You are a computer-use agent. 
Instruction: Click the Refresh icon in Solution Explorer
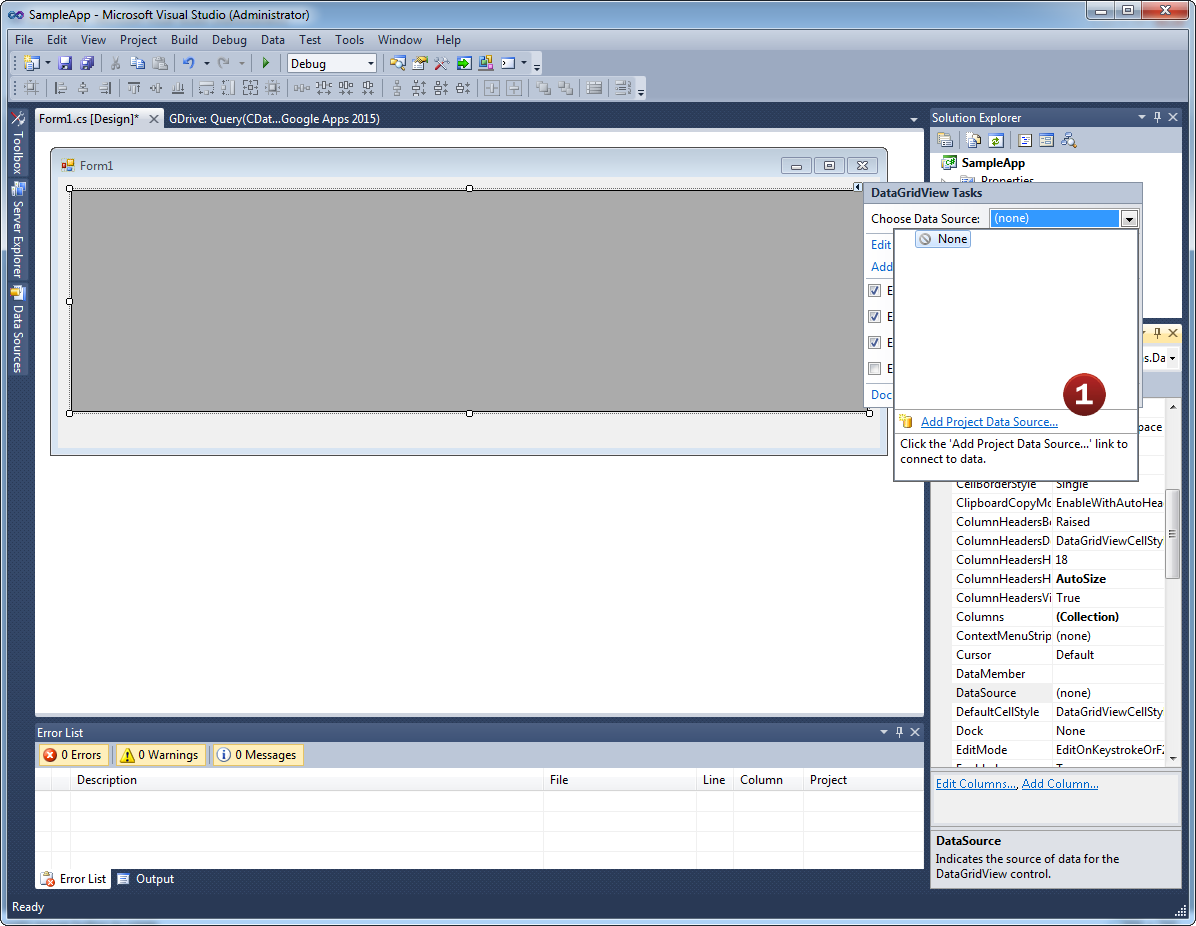coord(995,140)
